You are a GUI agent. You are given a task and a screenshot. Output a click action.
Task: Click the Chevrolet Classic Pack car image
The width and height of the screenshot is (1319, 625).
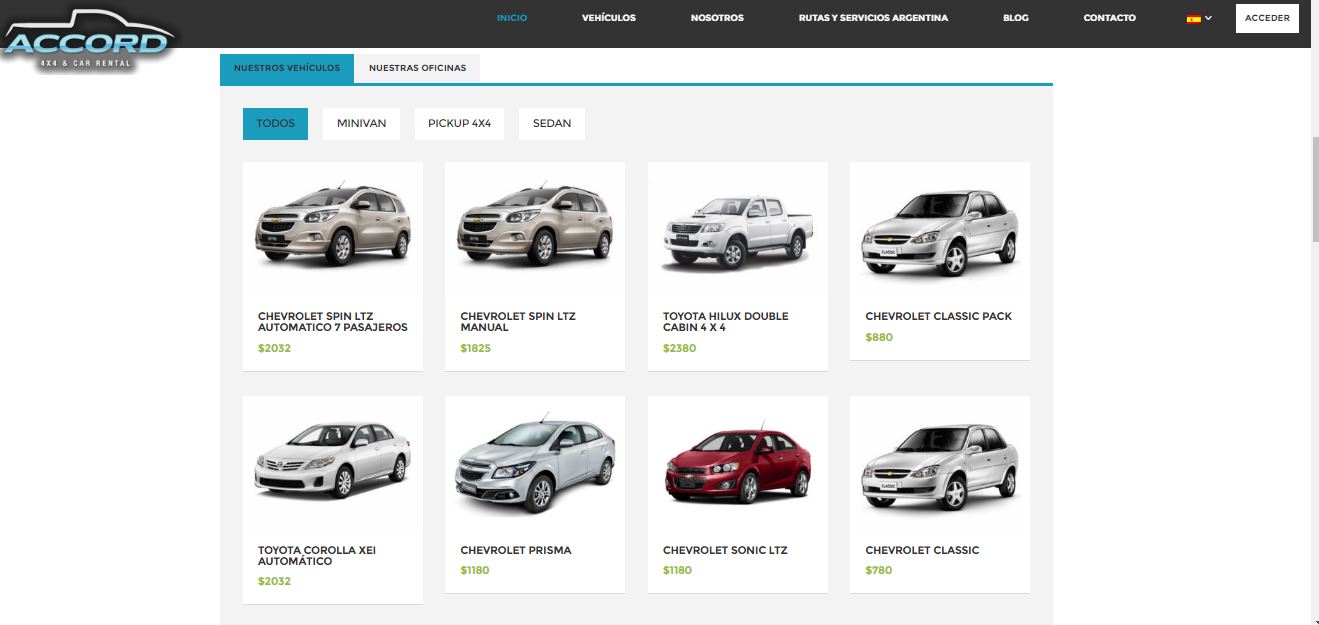(938, 230)
